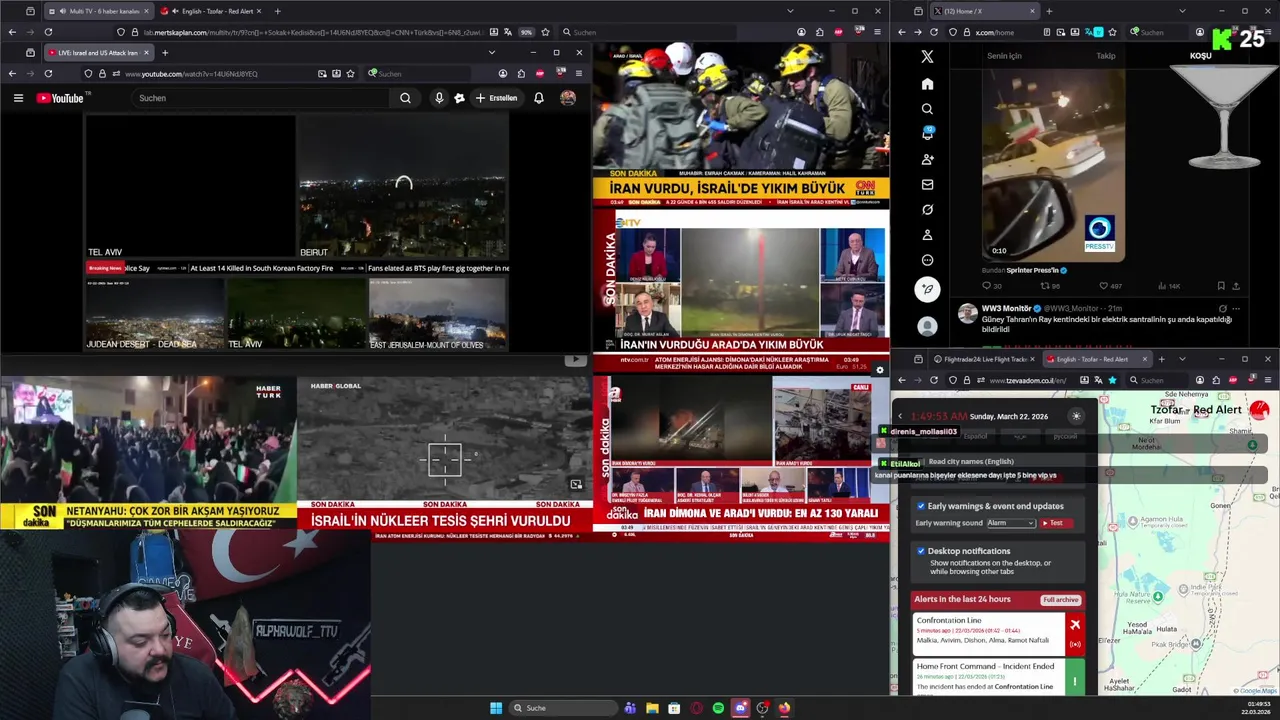Click Tzofar panel back arrow
1280x720 pixels.
tap(900, 416)
